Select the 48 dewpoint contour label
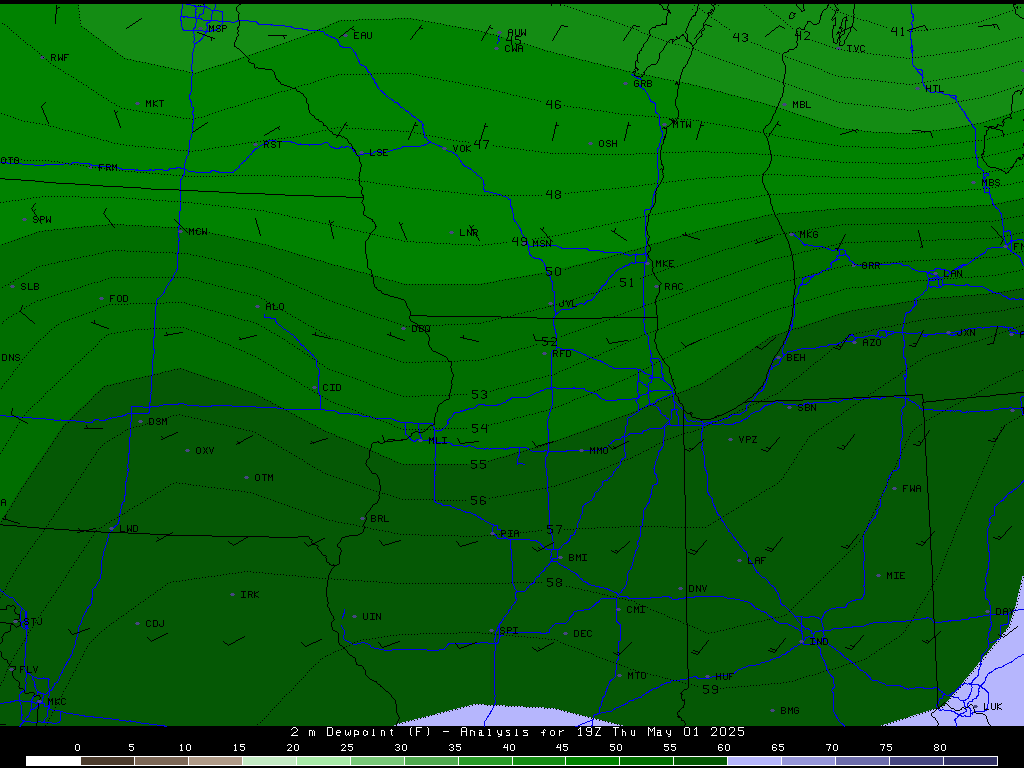Viewport: 1024px width, 768px height. point(553,195)
